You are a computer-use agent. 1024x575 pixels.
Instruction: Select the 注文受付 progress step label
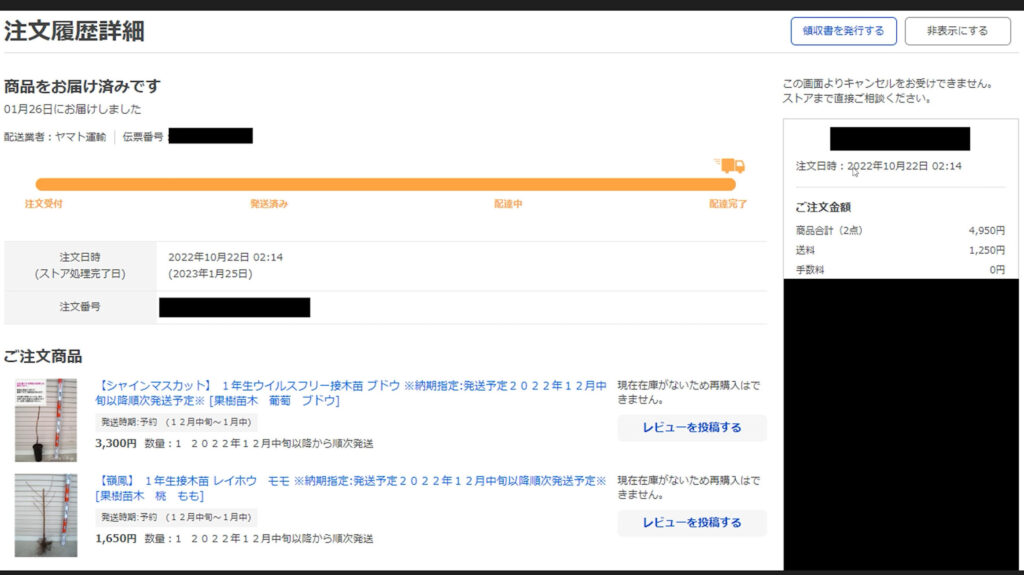pos(44,204)
